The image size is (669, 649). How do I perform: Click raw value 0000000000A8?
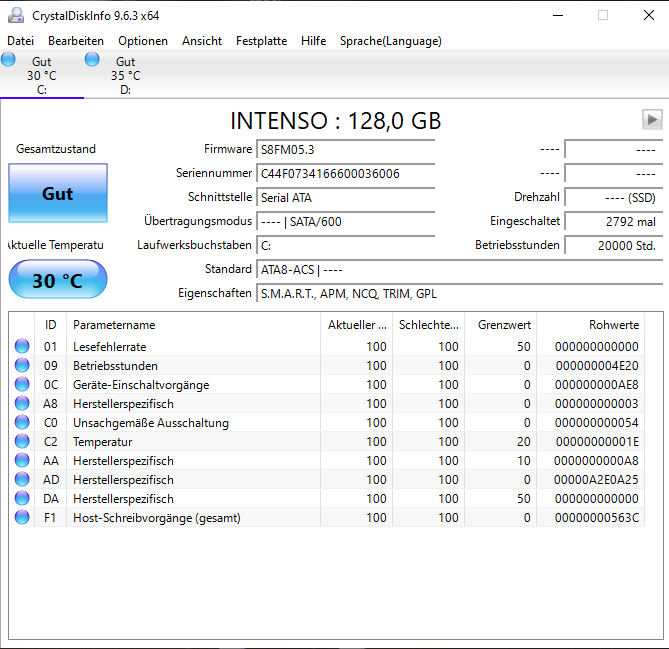596,461
